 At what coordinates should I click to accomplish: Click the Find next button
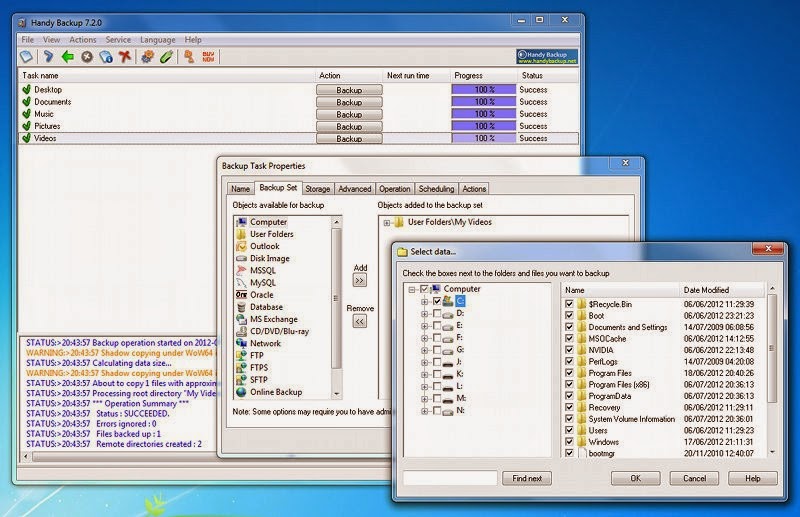click(x=527, y=478)
